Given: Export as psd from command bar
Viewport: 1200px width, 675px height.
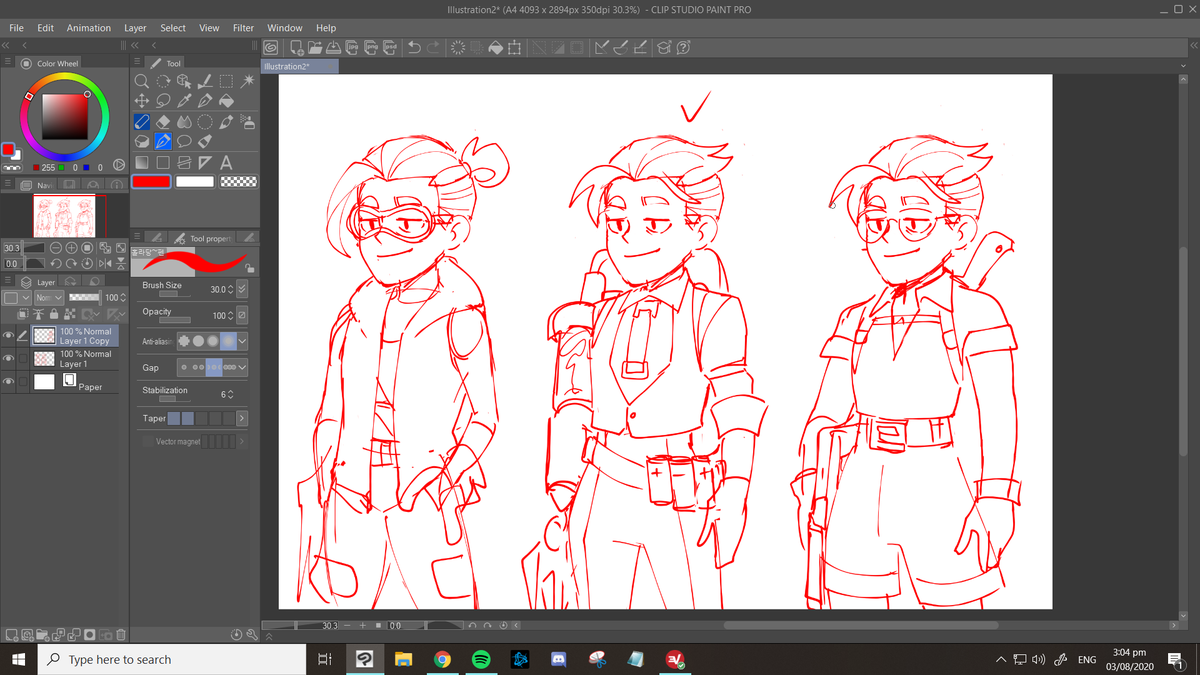Looking at the screenshot, I should pyautogui.click(x=390, y=47).
